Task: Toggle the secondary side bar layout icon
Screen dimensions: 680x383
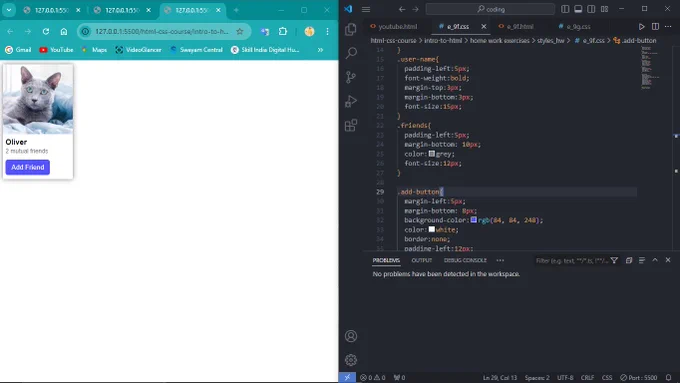Action: point(591,9)
